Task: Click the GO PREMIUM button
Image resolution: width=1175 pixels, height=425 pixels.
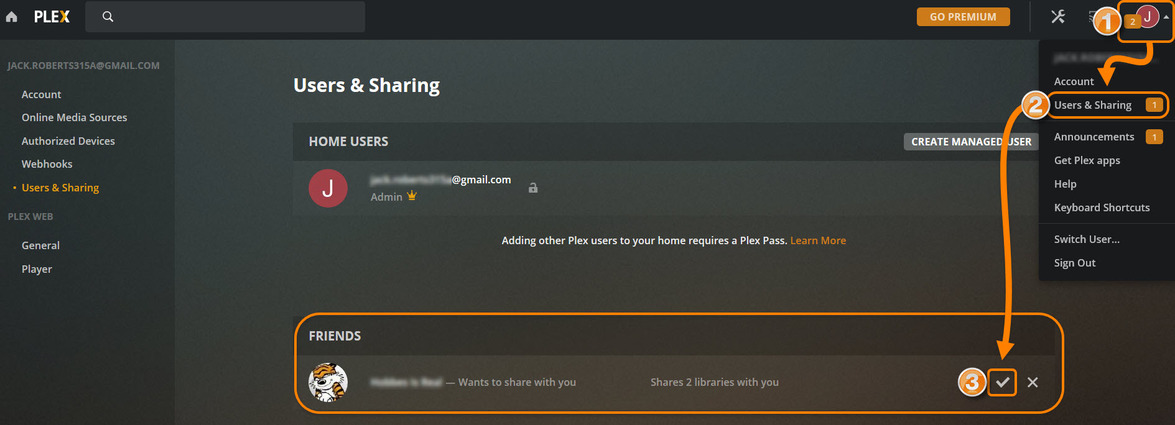Action: 963,16
